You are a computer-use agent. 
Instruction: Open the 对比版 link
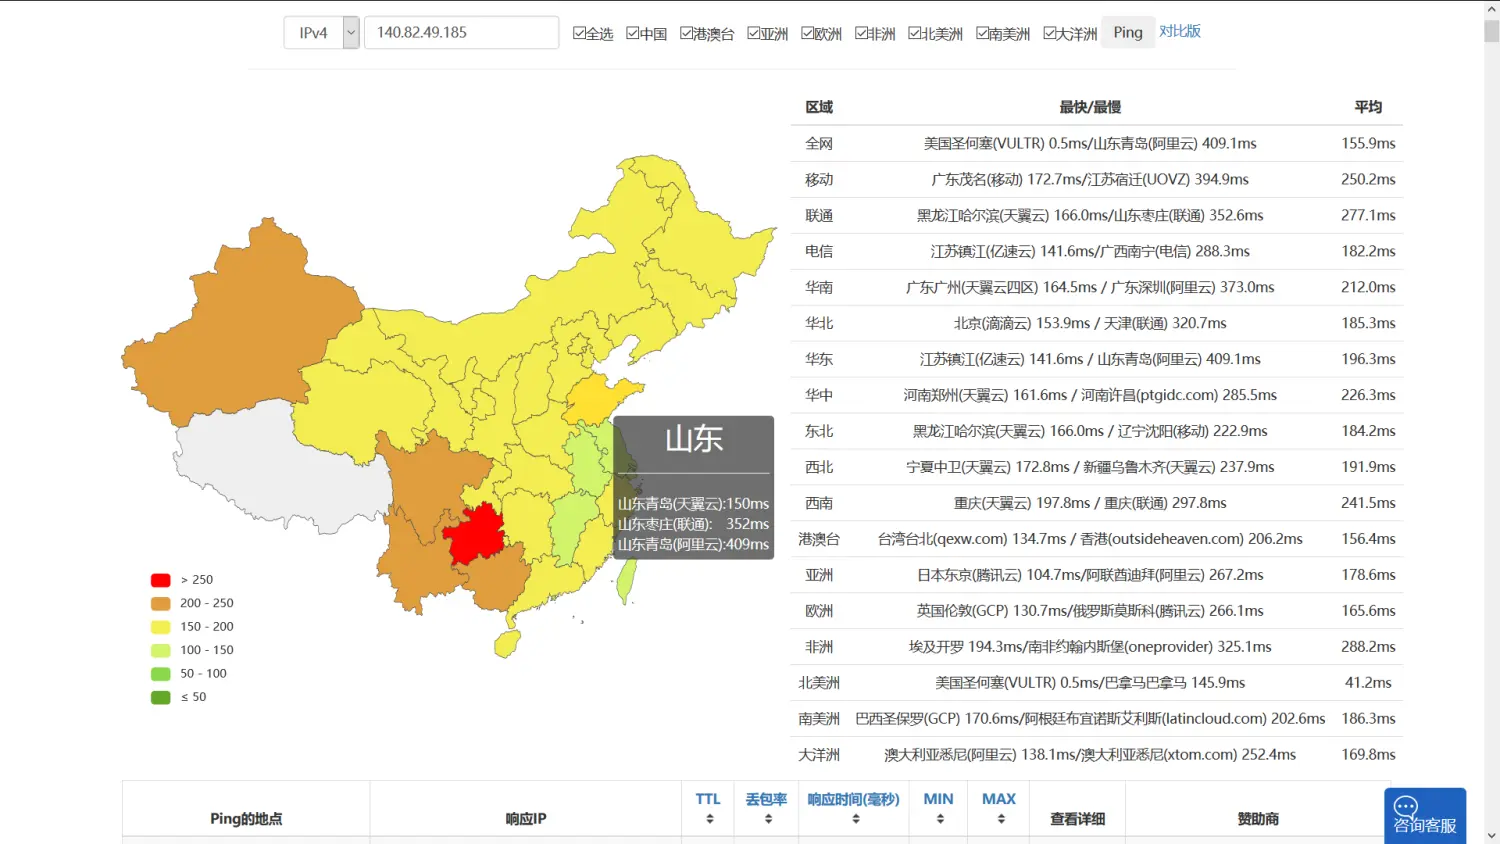click(1180, 31)
